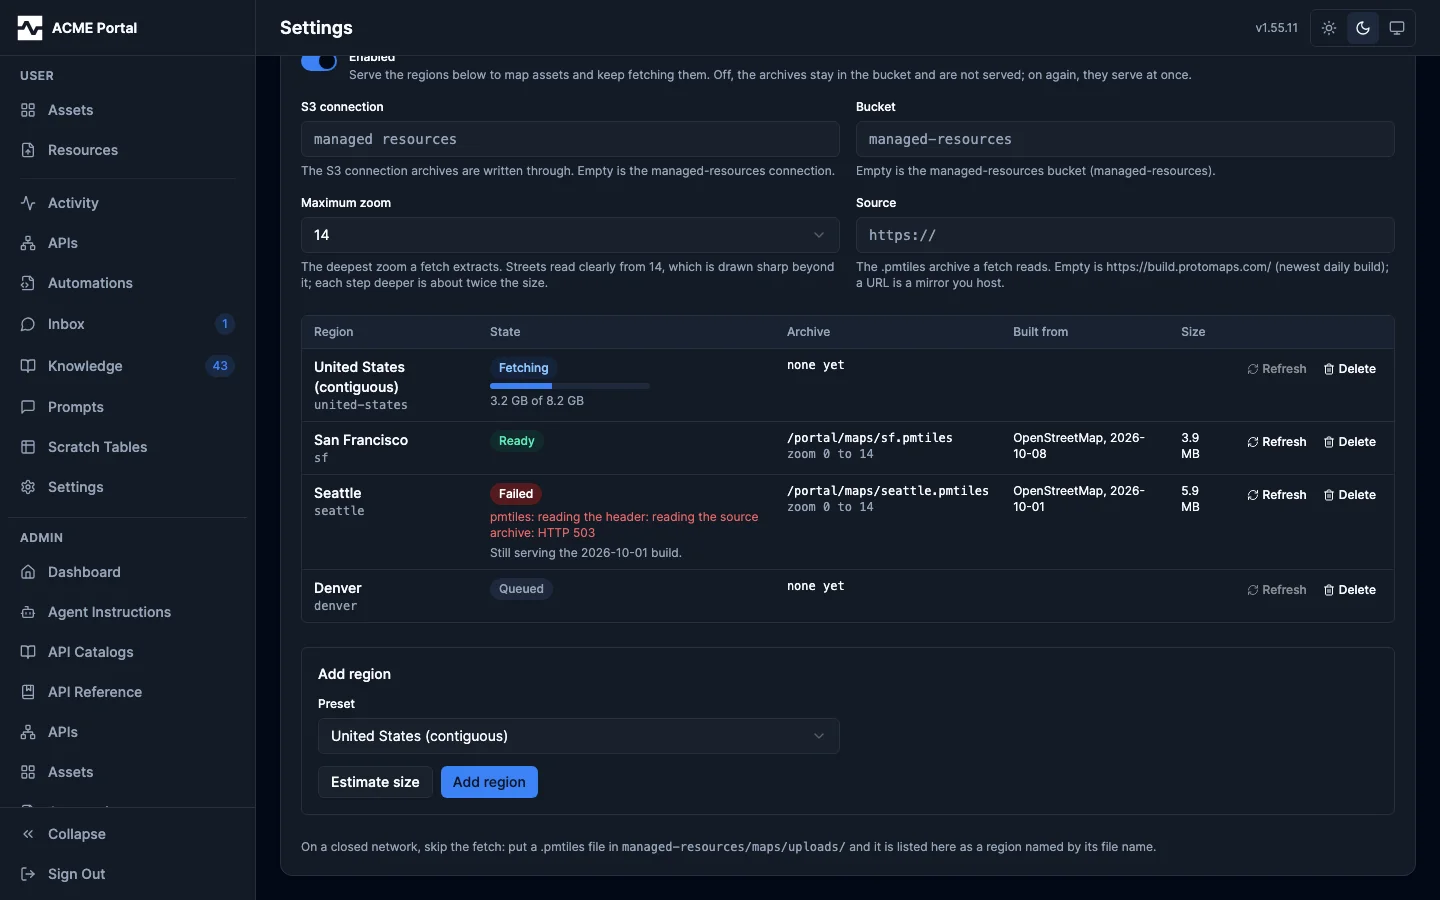Click the Ready status badge
The height and width of the screenshot is (900, 1440).
coord(516,441)
